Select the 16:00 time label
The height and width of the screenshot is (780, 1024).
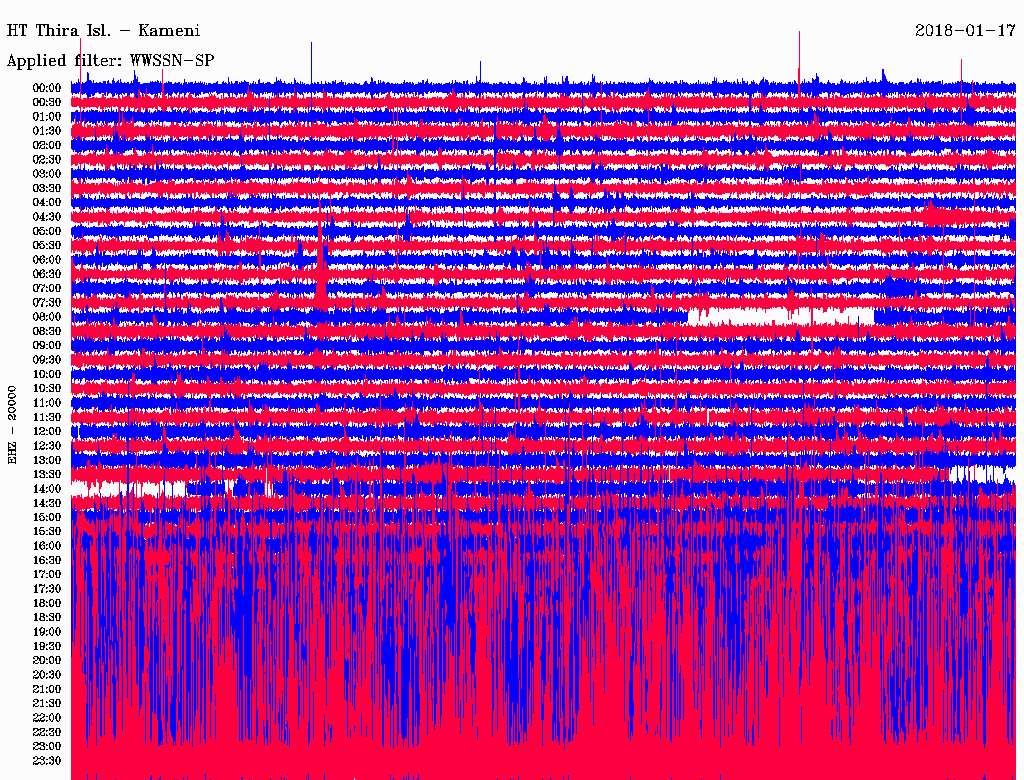point(47,546)
